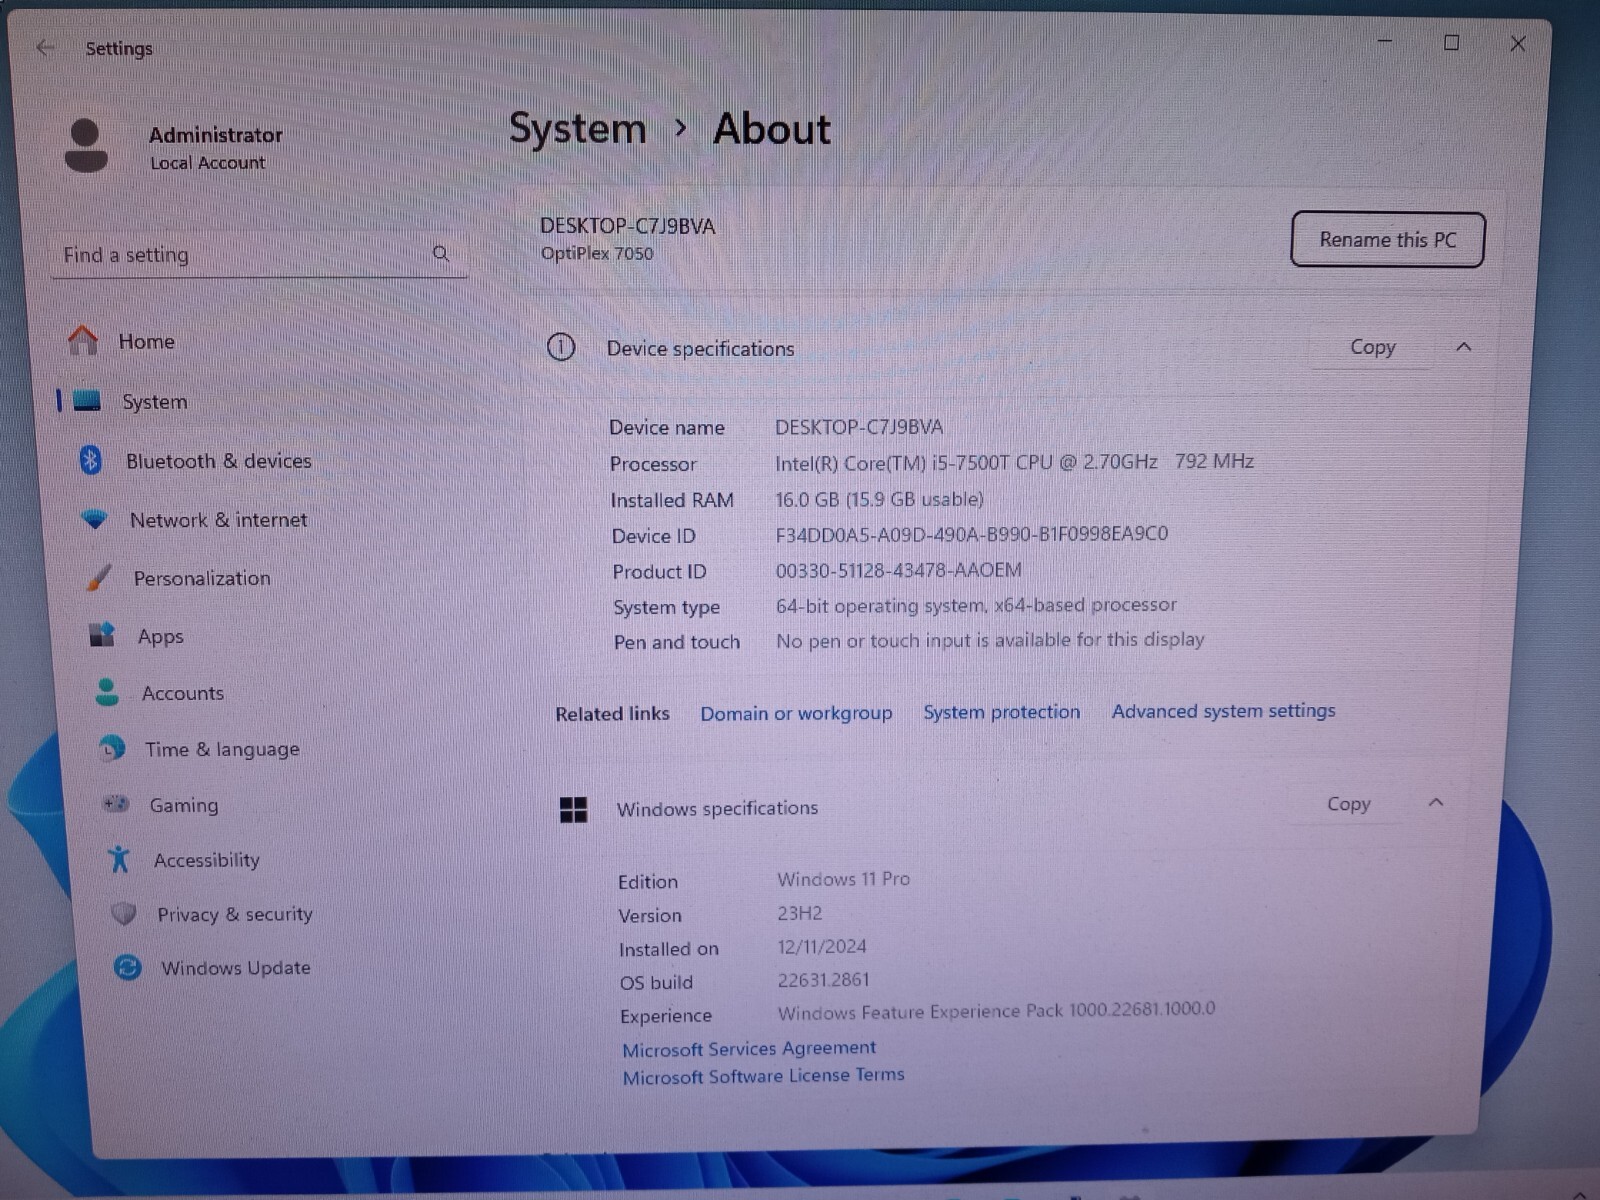The height and width of the screenshot is (1200, 1600).
Task: Collapse the Windows specifications section
Action: (1436, 803)
